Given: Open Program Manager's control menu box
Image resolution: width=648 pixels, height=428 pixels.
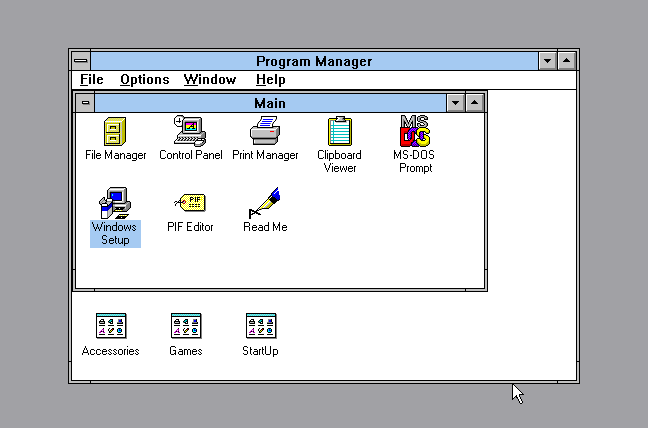Looking at the screenshot, I should tap(81, 61).
